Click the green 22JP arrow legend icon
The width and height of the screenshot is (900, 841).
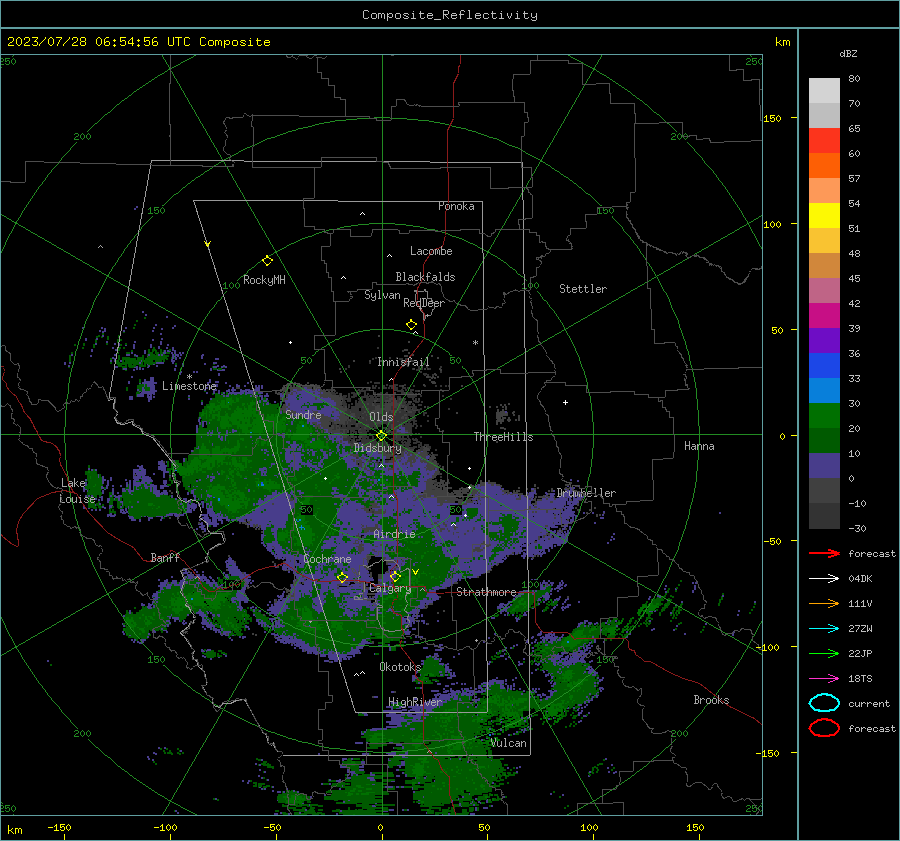pyautogui.click(x=824, y=653)
